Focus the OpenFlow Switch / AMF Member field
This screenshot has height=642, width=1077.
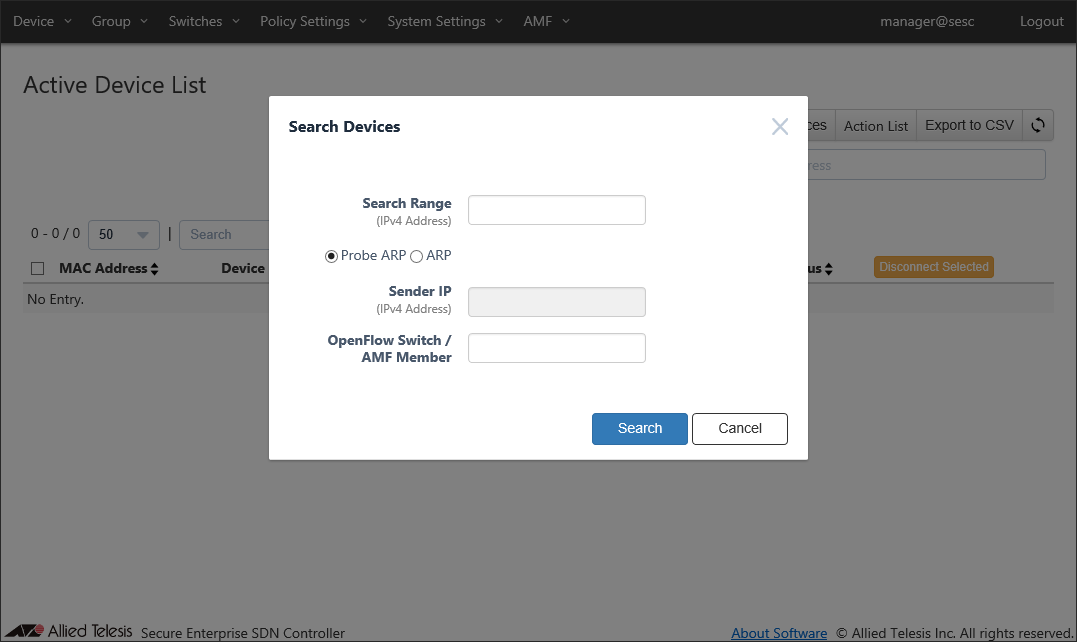tap(556, 348)
